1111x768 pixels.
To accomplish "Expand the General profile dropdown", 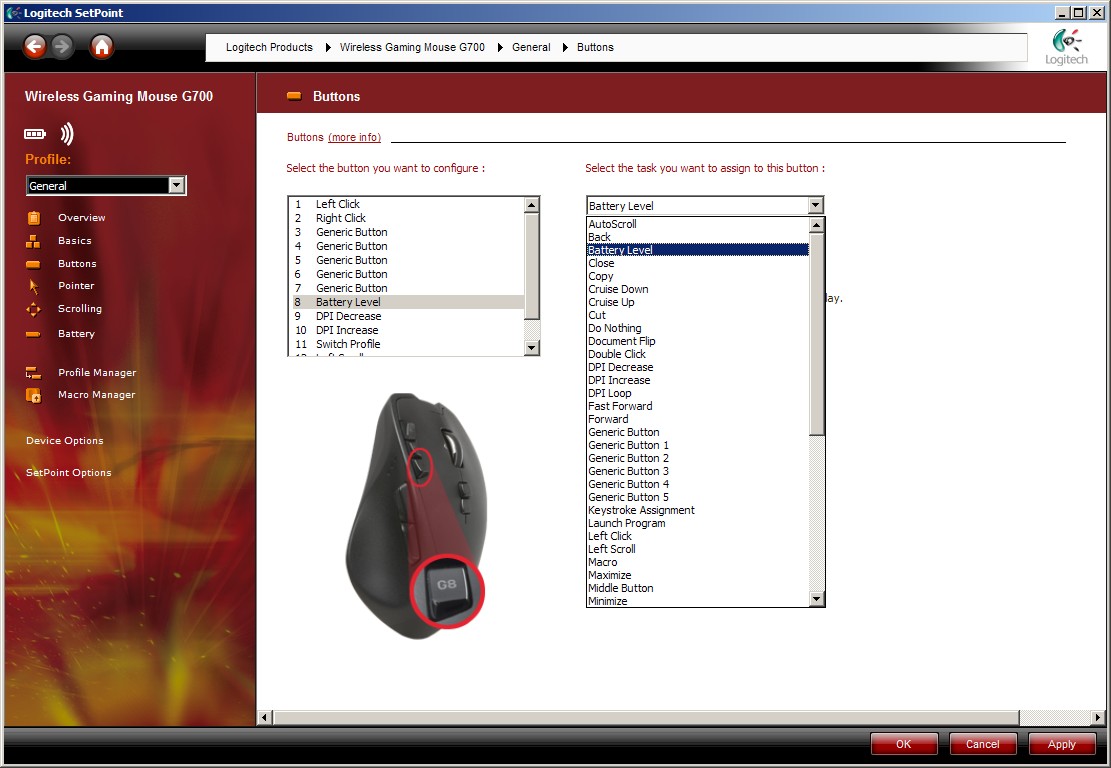I will (x=176, y=185).
